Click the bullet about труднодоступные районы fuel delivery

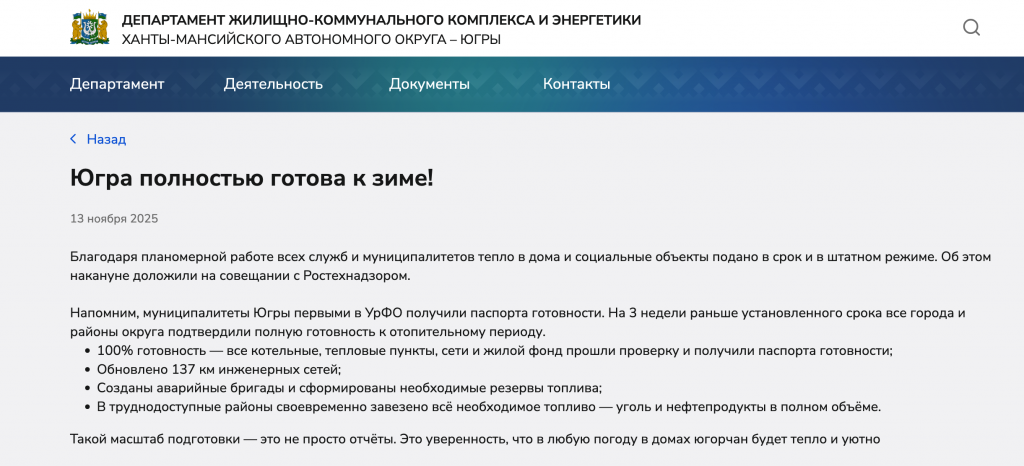click(x=488, y=406)
